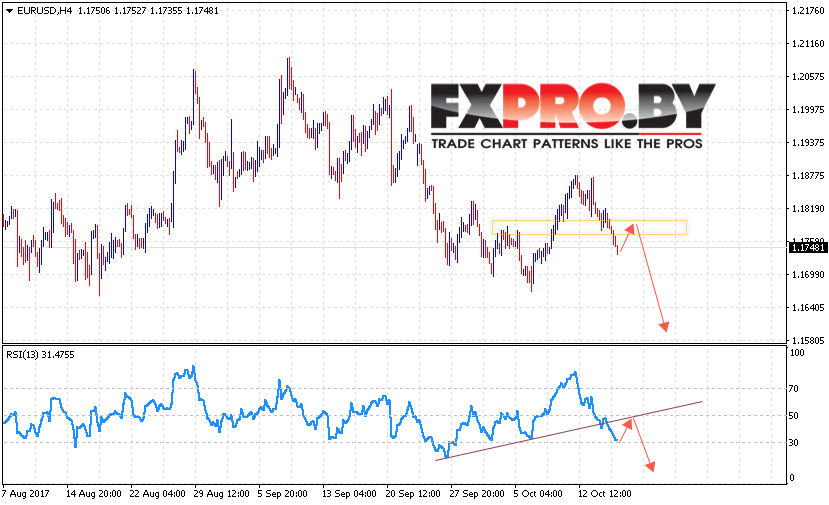The image size is (829, 505).
Task: Click the 1.21760 price axis label
Action: (808, 11)
